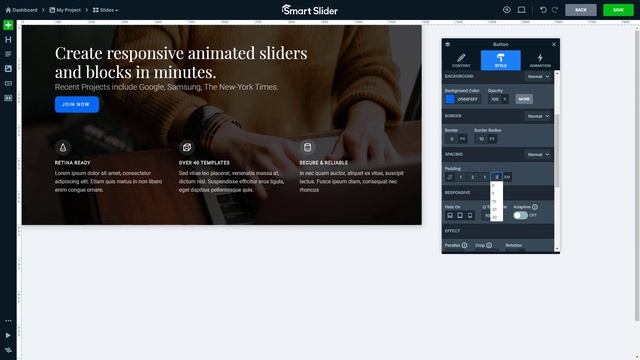This screenshot has width=640, height=360.
Task: Open the Background Normal state dropdown
Action: [x=538, y=76]
